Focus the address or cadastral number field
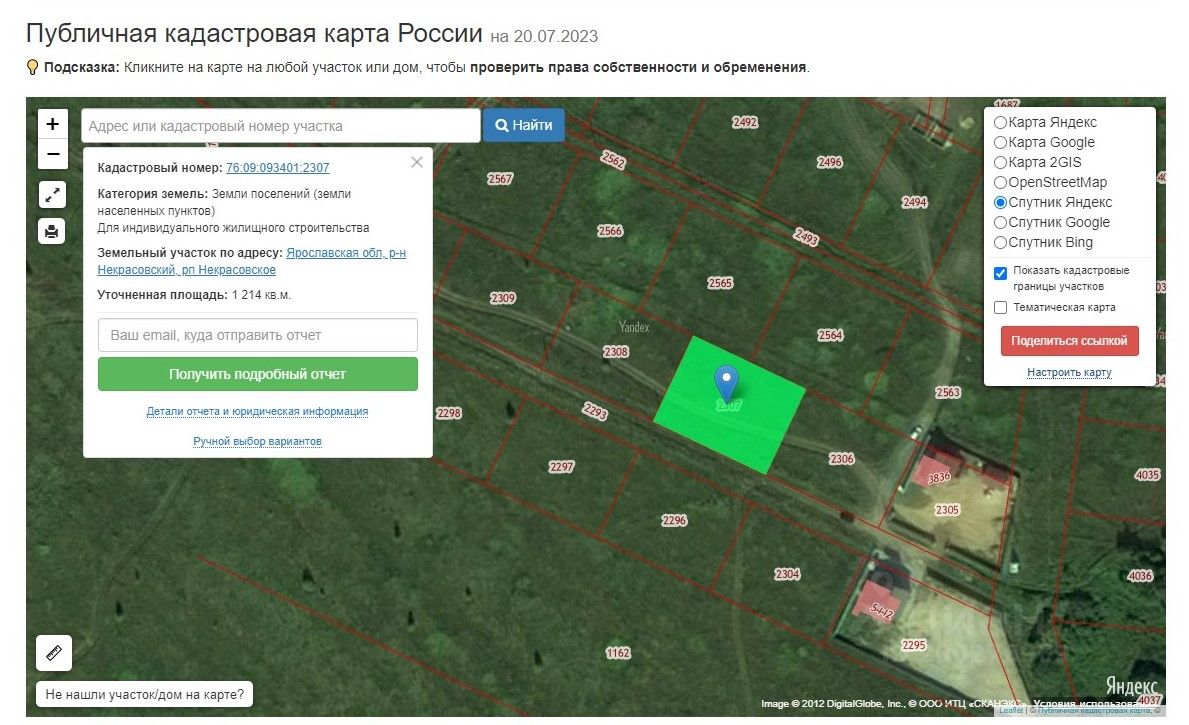This screenshot has height=725, width=1189. [x=281, y=126]
